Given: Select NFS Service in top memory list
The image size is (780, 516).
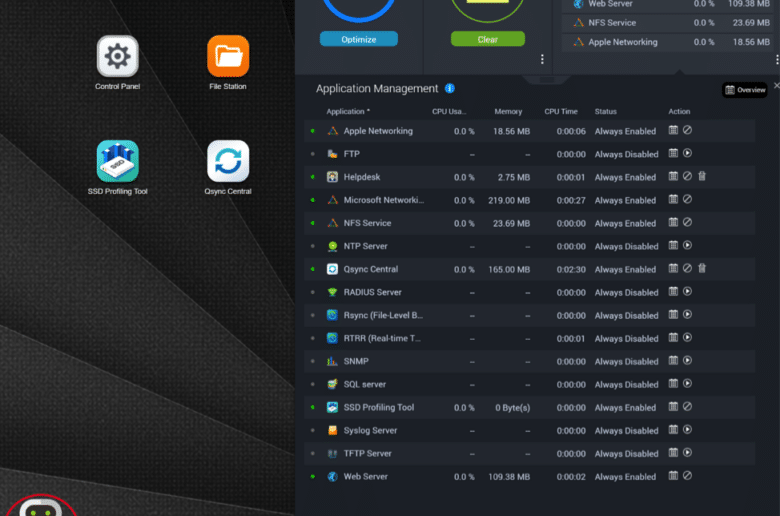Looking at the screenshot, I should pos(667,23).
